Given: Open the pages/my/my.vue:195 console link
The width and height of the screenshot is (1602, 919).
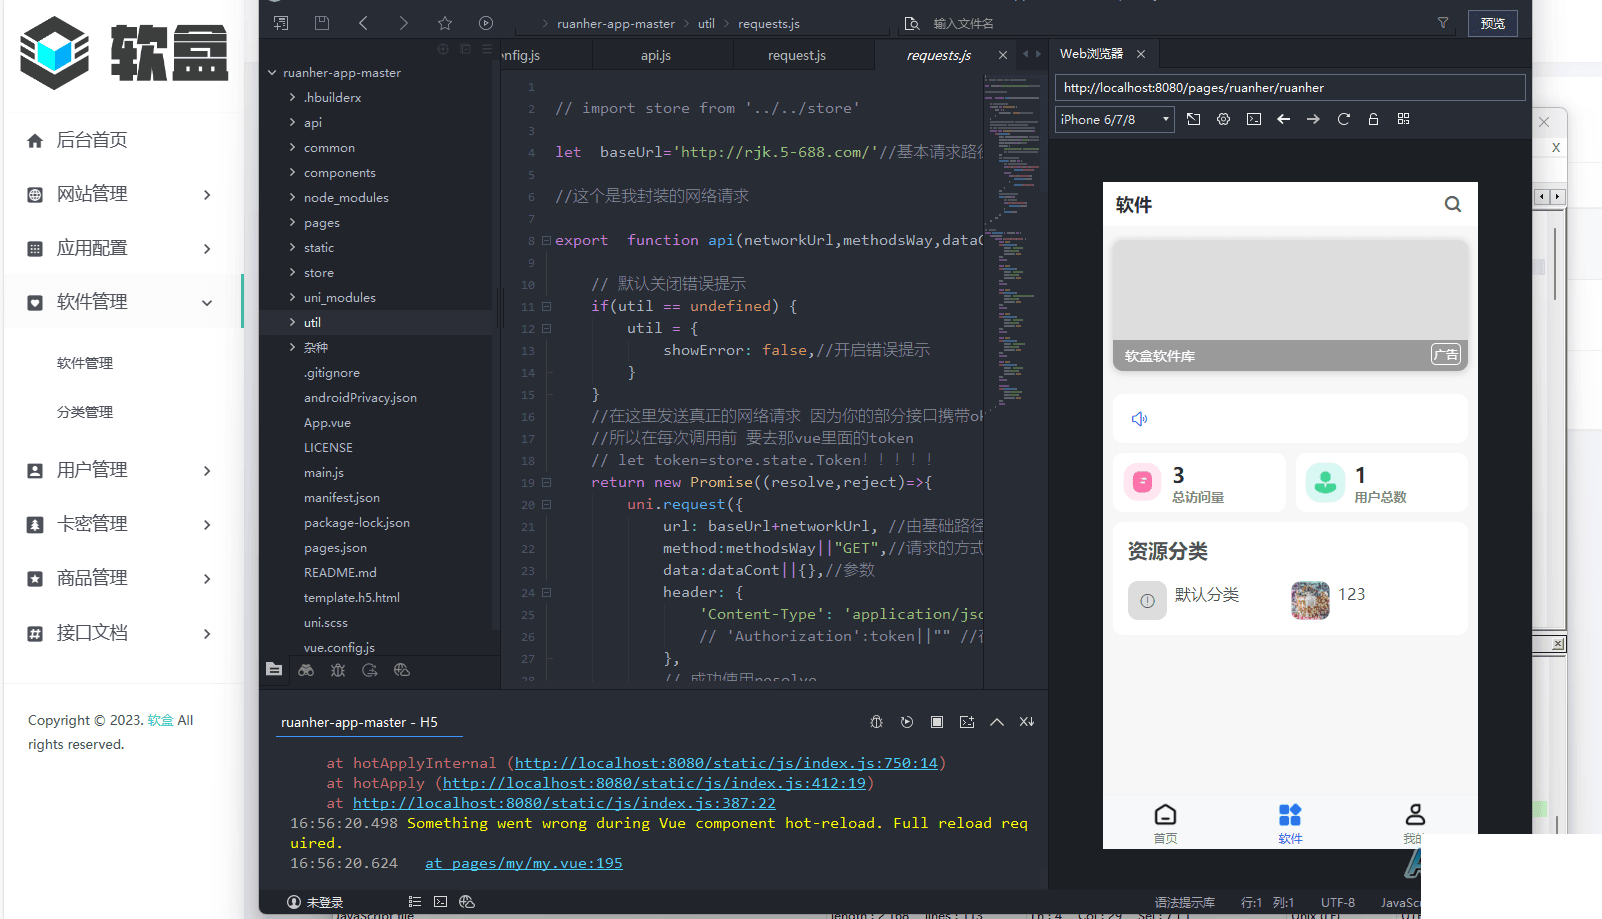Looking at the screenshot, I should (523, 863).
